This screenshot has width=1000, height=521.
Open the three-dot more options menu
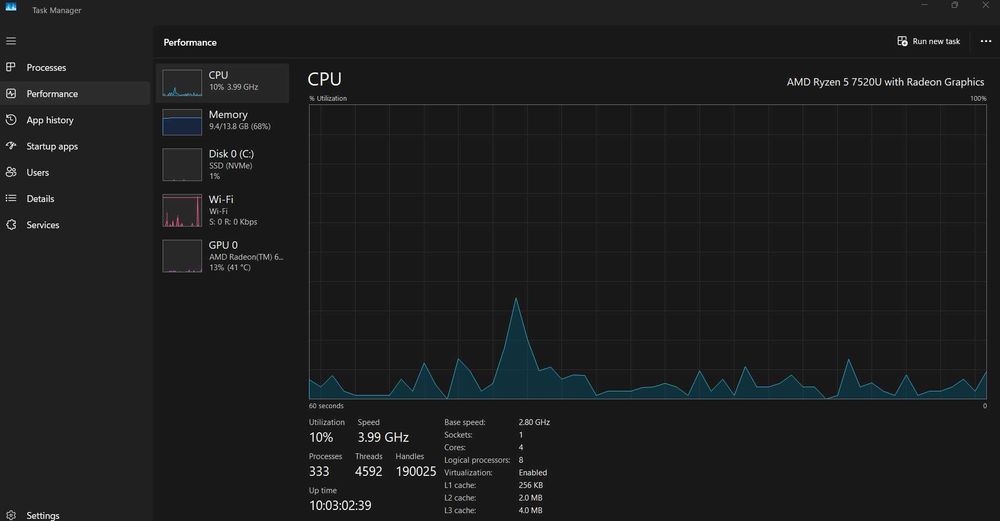pos(985,41)
